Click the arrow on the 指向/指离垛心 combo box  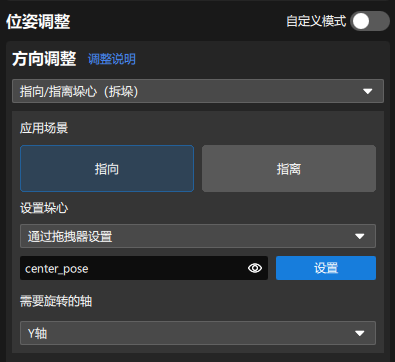368,91
